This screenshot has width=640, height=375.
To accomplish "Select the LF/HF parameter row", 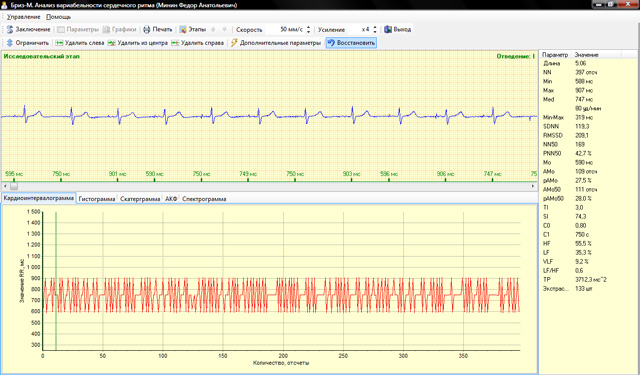I will (x=588, y=271).
